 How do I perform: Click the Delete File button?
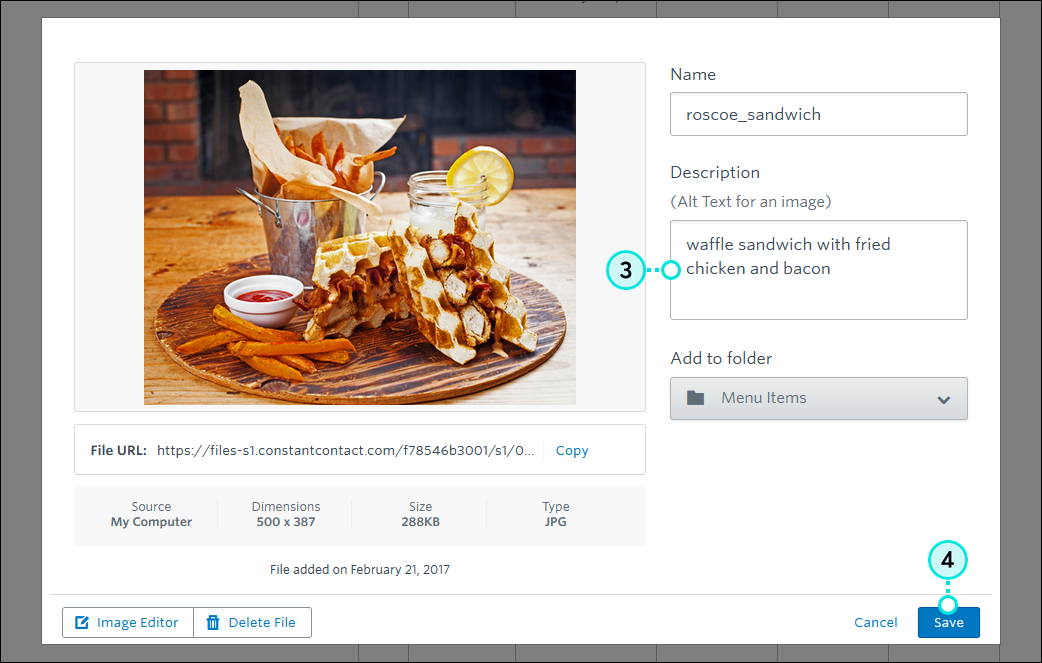tap(252, 622)
